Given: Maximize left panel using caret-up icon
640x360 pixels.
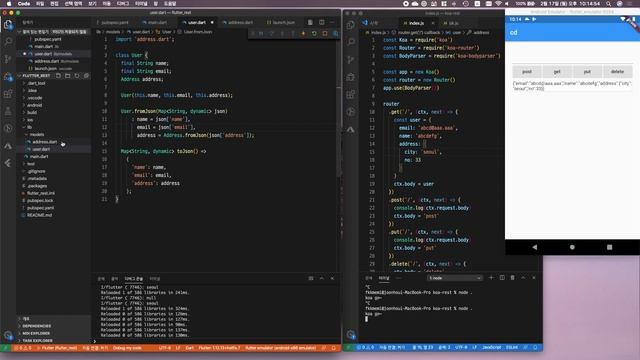Looking at the screenshot, I should click(x=322, y=278).
